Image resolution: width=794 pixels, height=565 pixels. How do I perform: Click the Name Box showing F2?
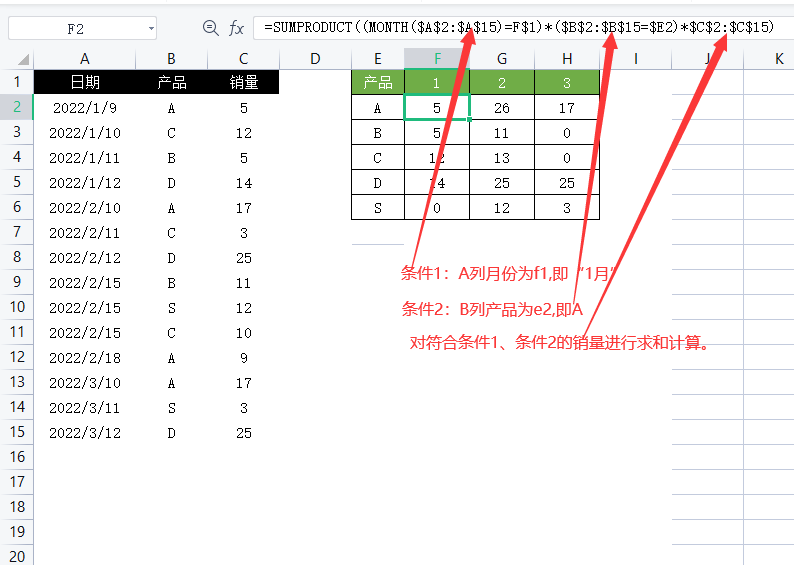[83, 28]
